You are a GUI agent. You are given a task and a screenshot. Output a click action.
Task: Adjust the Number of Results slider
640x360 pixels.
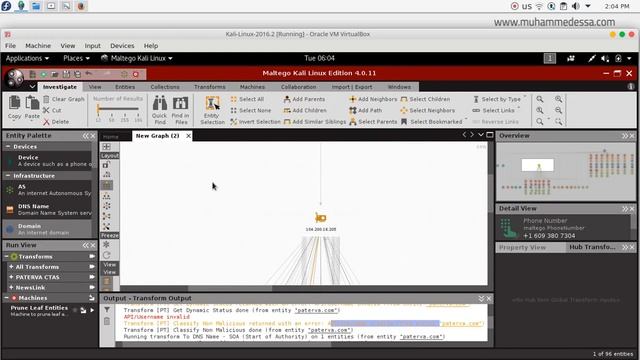(x=118, y=109)
